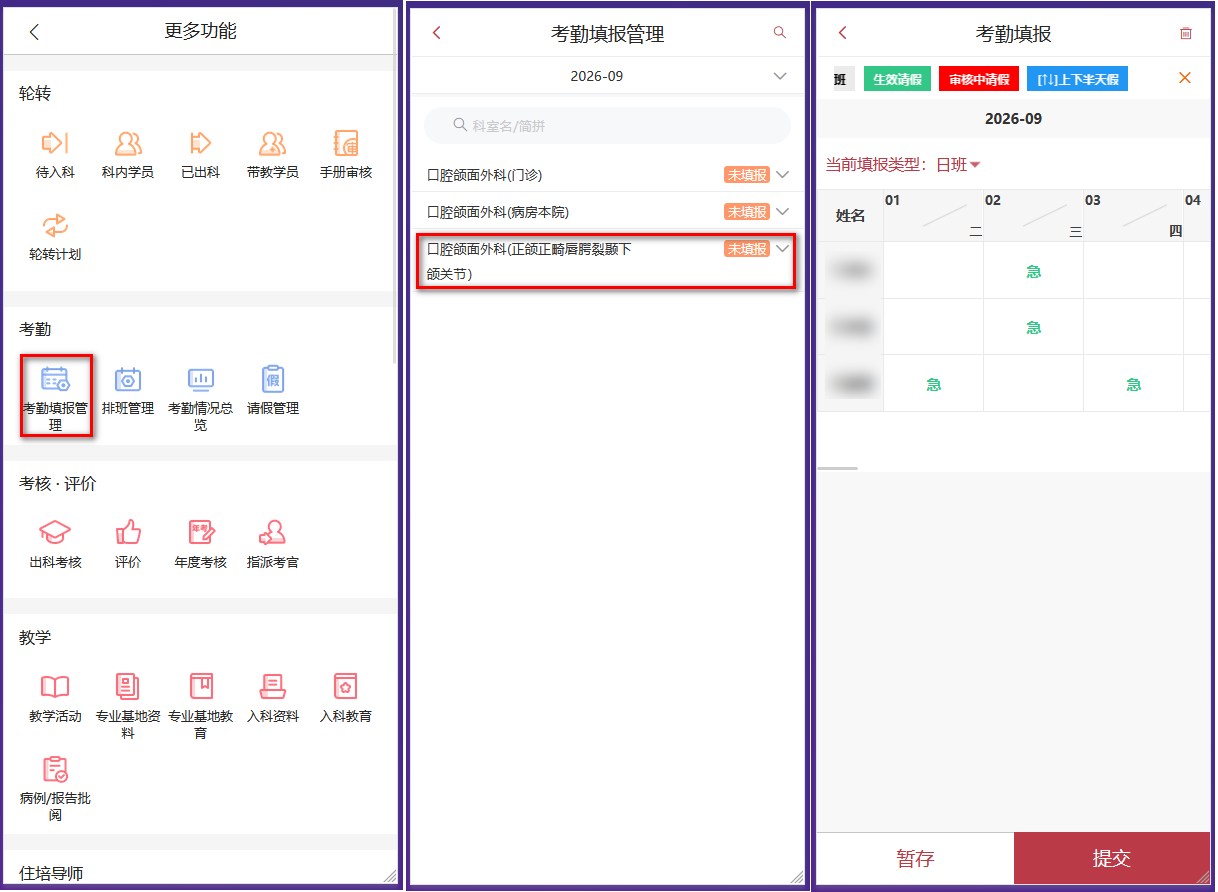This screenshot has height=892, width=1218.
Task: Open the 出科考核 icon
Action: click(55, 532)
